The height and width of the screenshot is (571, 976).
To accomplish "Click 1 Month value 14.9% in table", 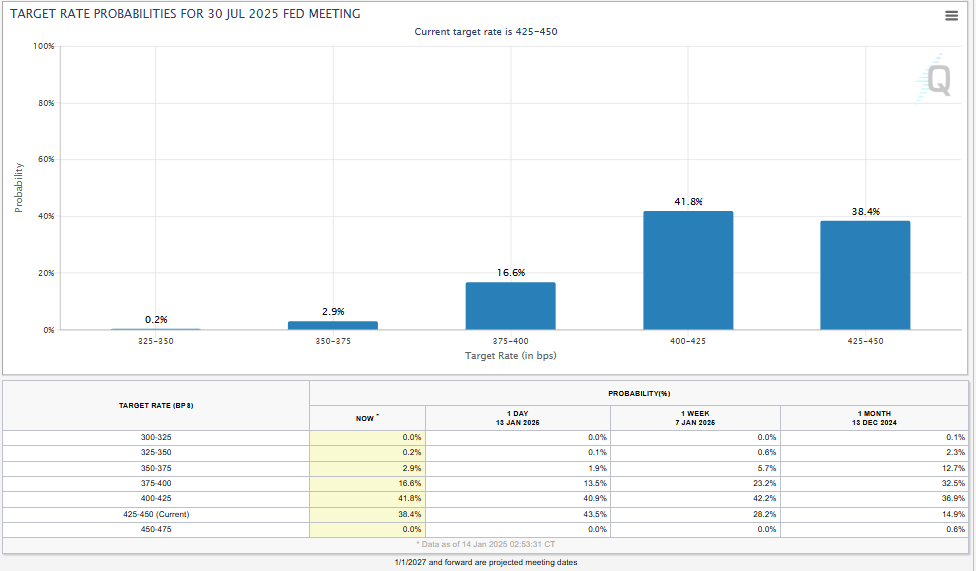I will 954,514.
